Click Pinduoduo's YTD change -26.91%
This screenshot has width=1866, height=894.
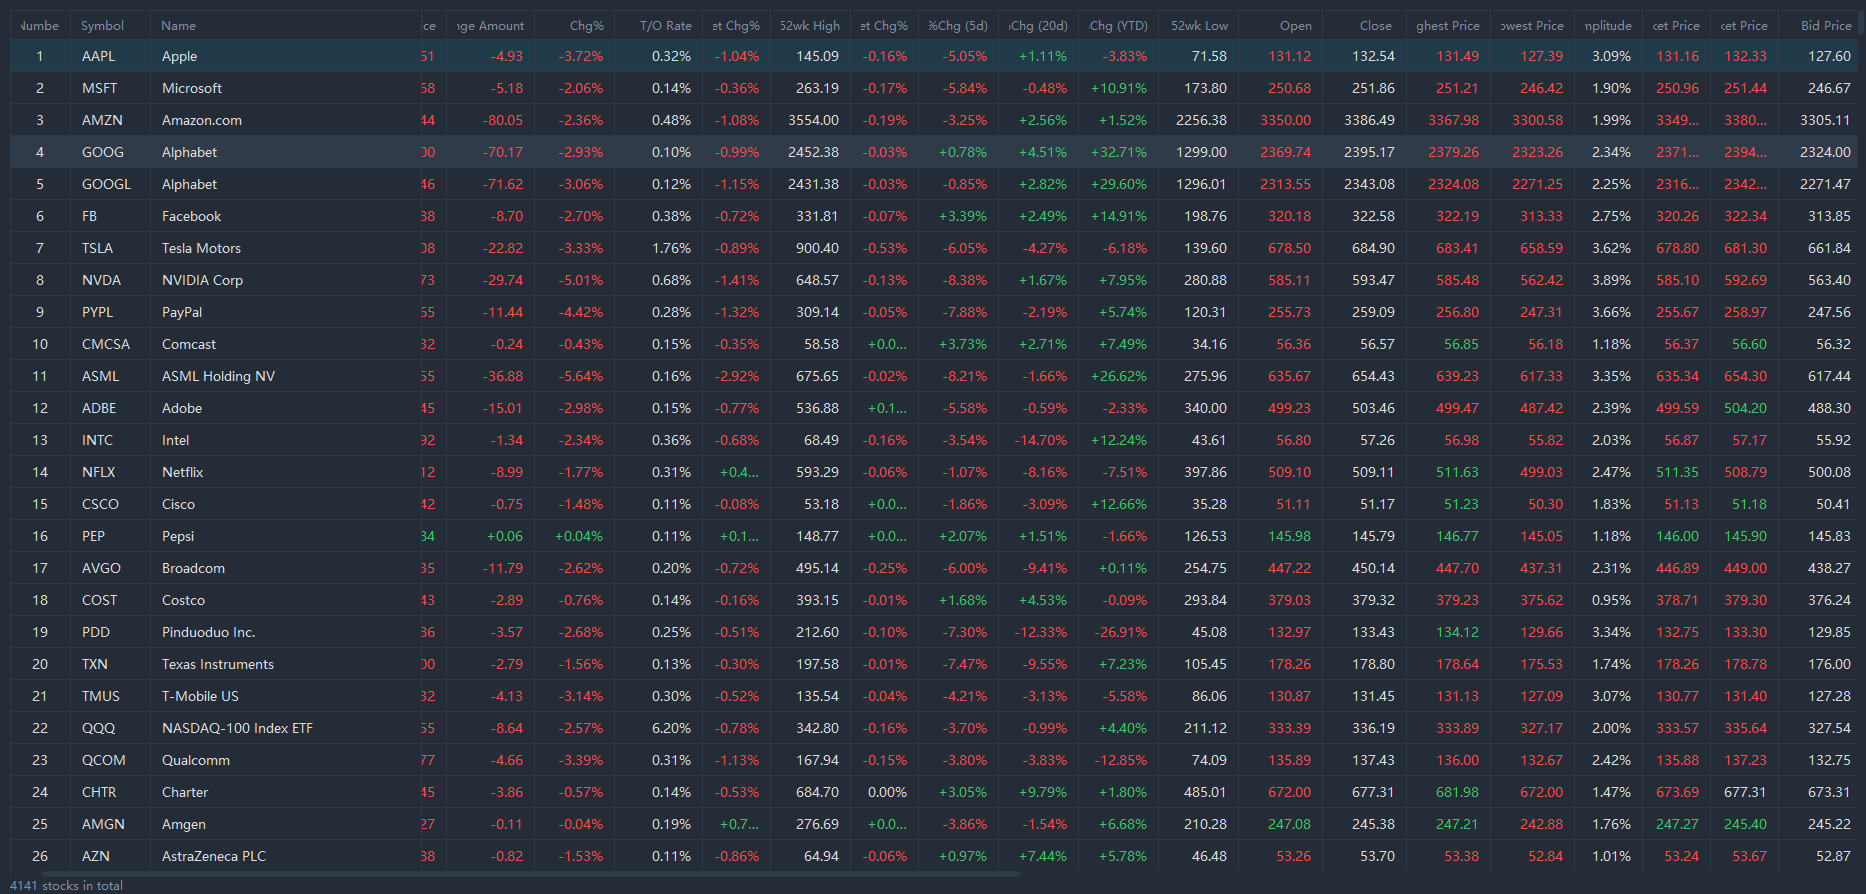click(x=1120, y=632)
